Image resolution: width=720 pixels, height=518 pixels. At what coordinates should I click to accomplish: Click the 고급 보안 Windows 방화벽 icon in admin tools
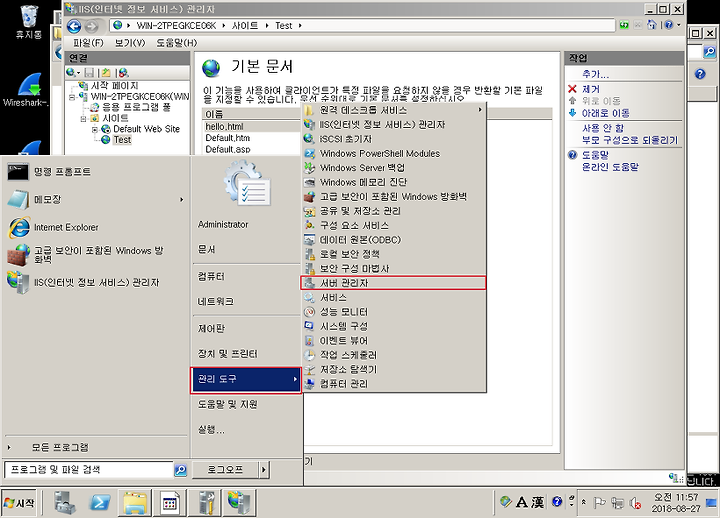(x=309, y=197)
